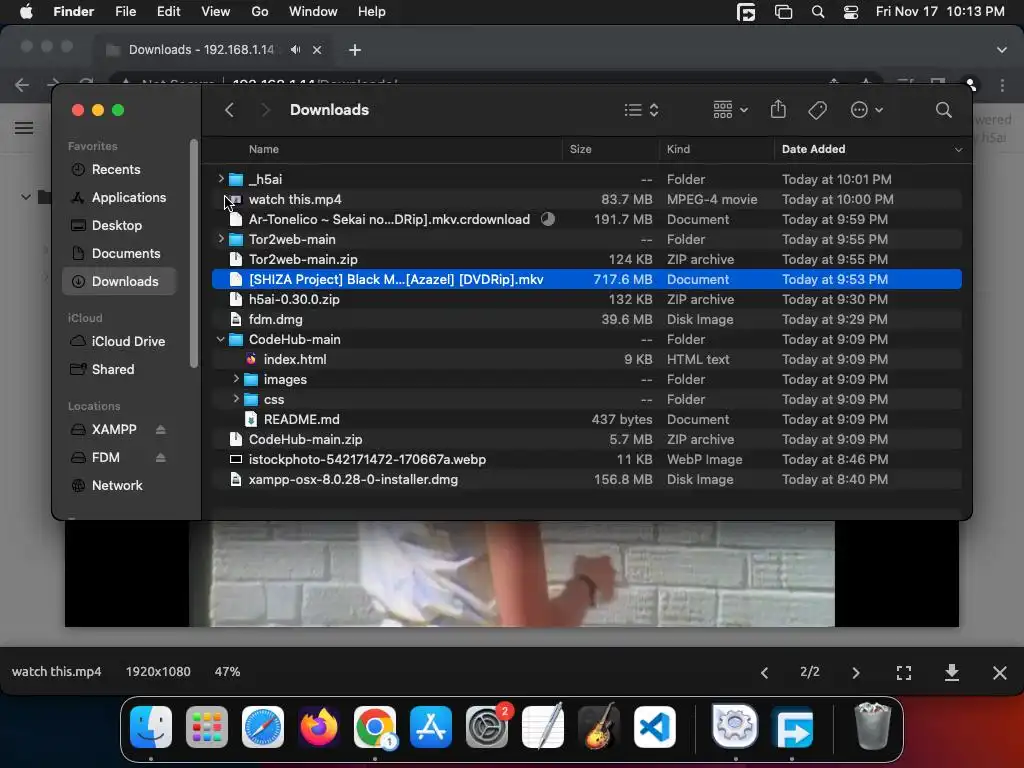Sort by the Date Added column header
The width and height of the screenshot is (1024, 768).
click(813, 149)
